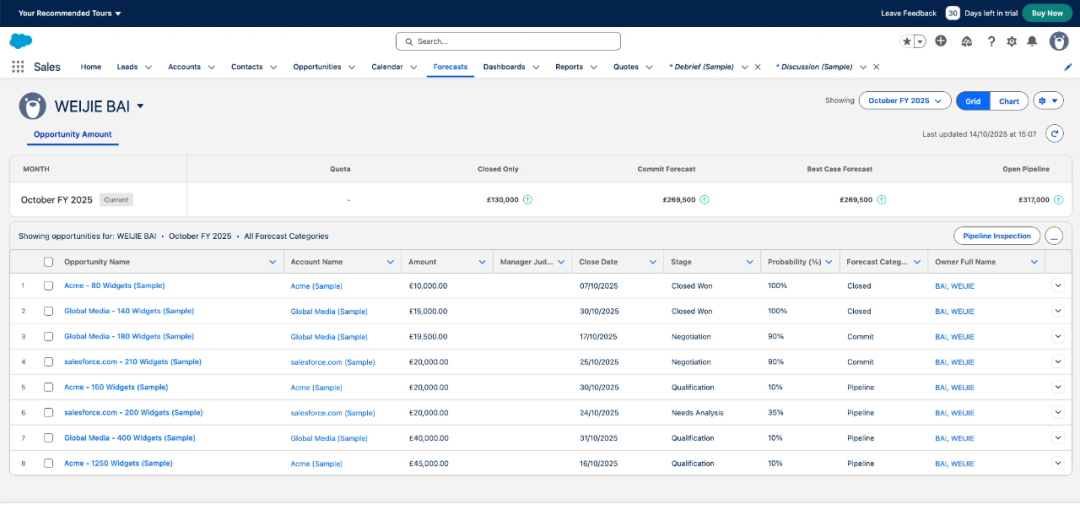
Task: Check the Global Media - 140 Widgets row
Action: [48, 311]
